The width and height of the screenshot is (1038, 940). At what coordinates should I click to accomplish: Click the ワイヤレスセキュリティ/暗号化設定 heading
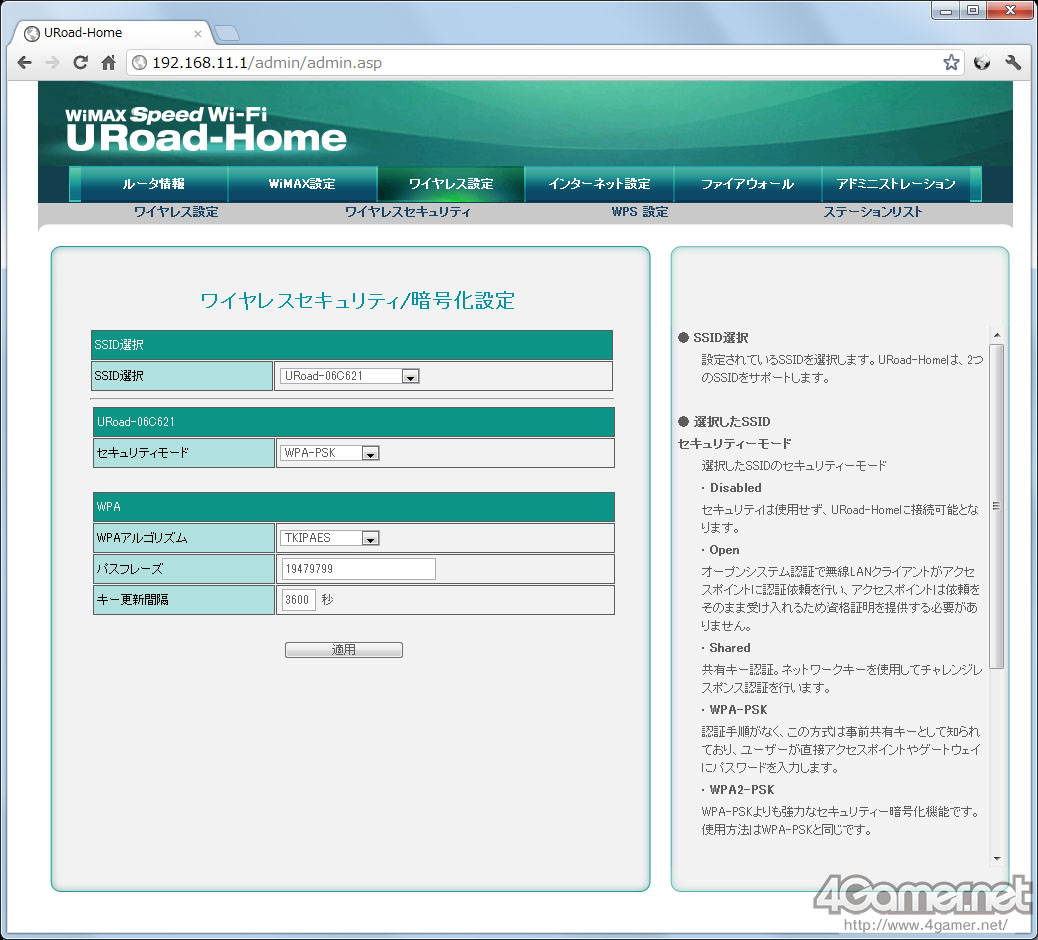coord(357,301)
